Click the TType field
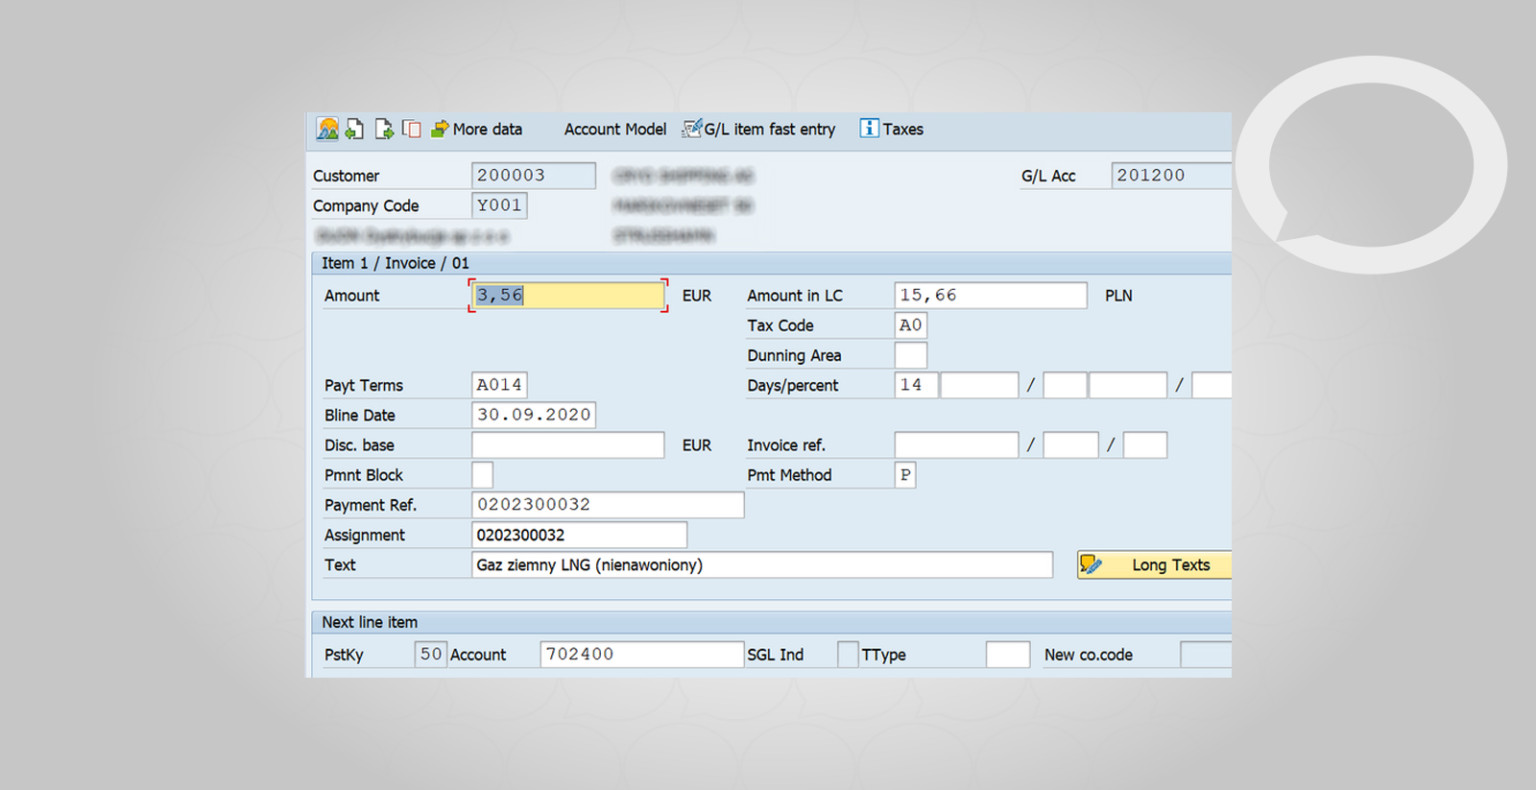 1008,654
